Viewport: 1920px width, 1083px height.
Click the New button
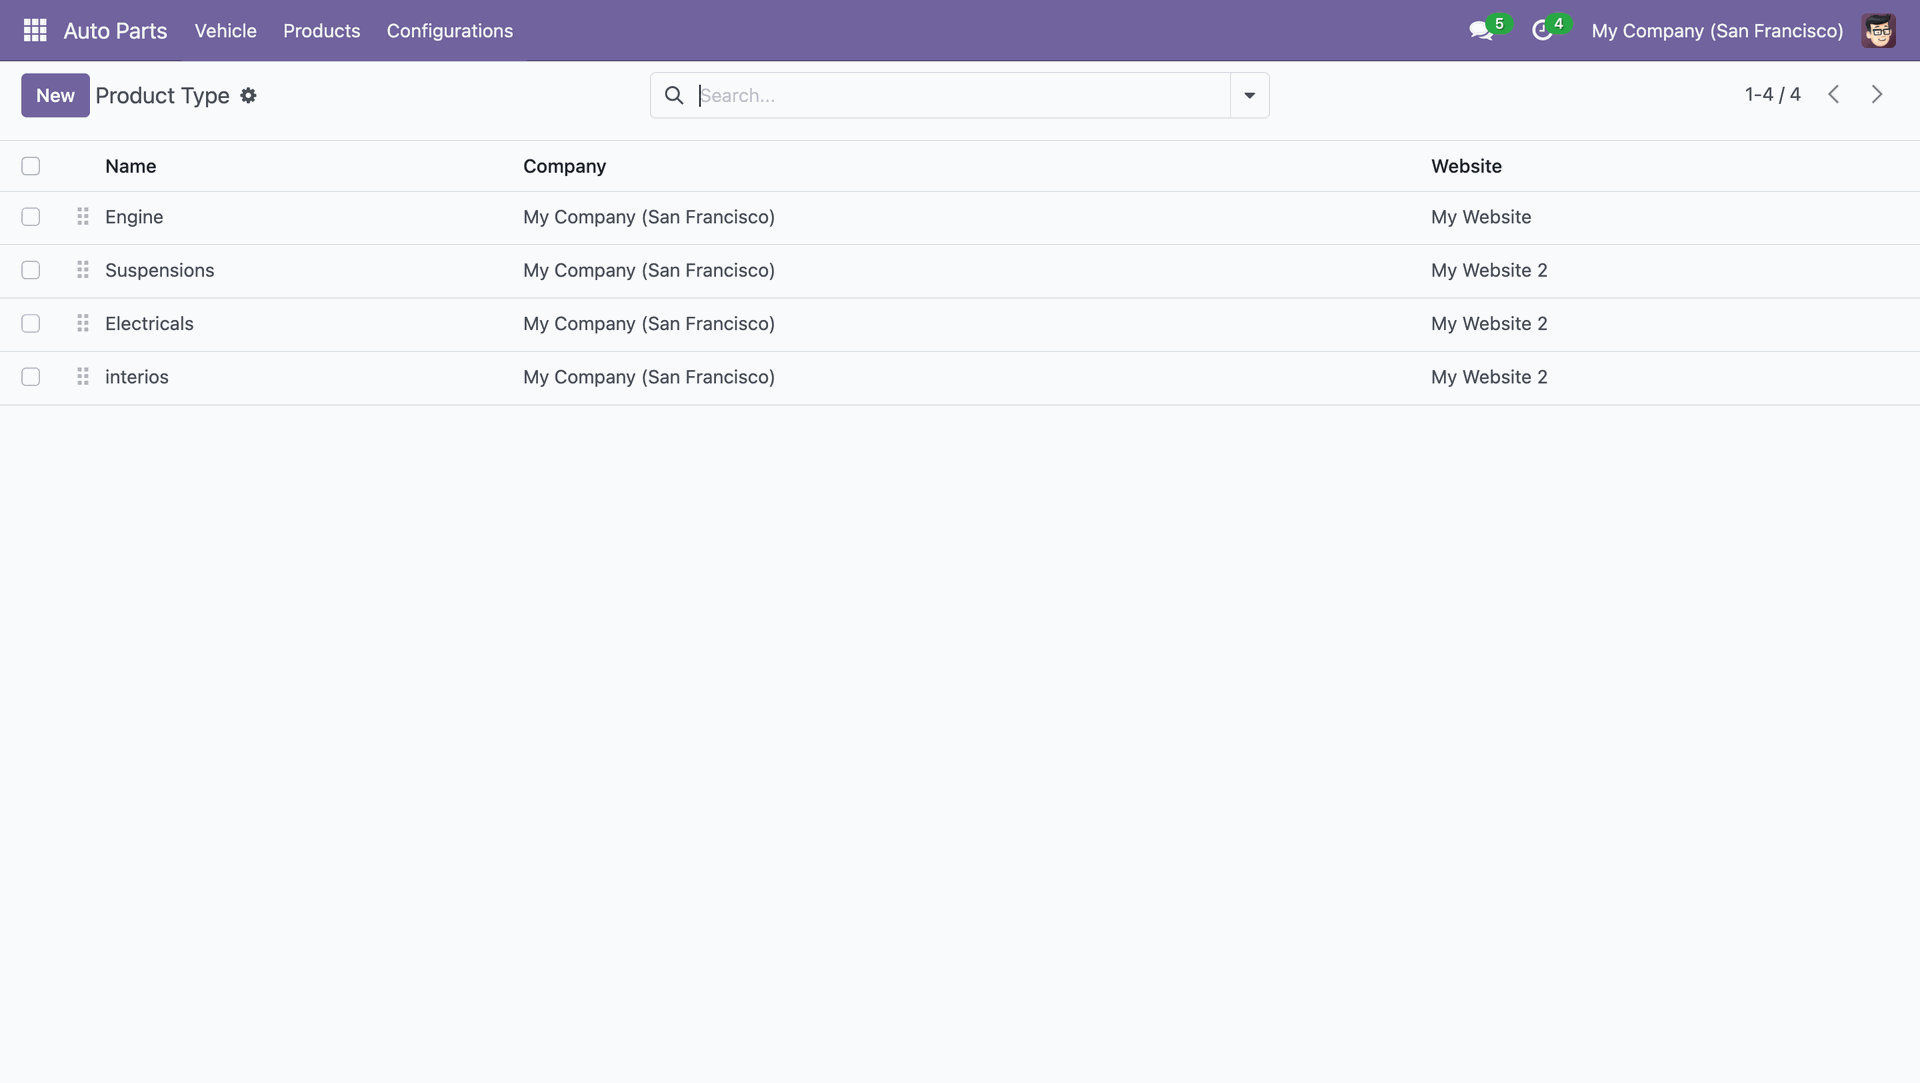click(55, 95)
